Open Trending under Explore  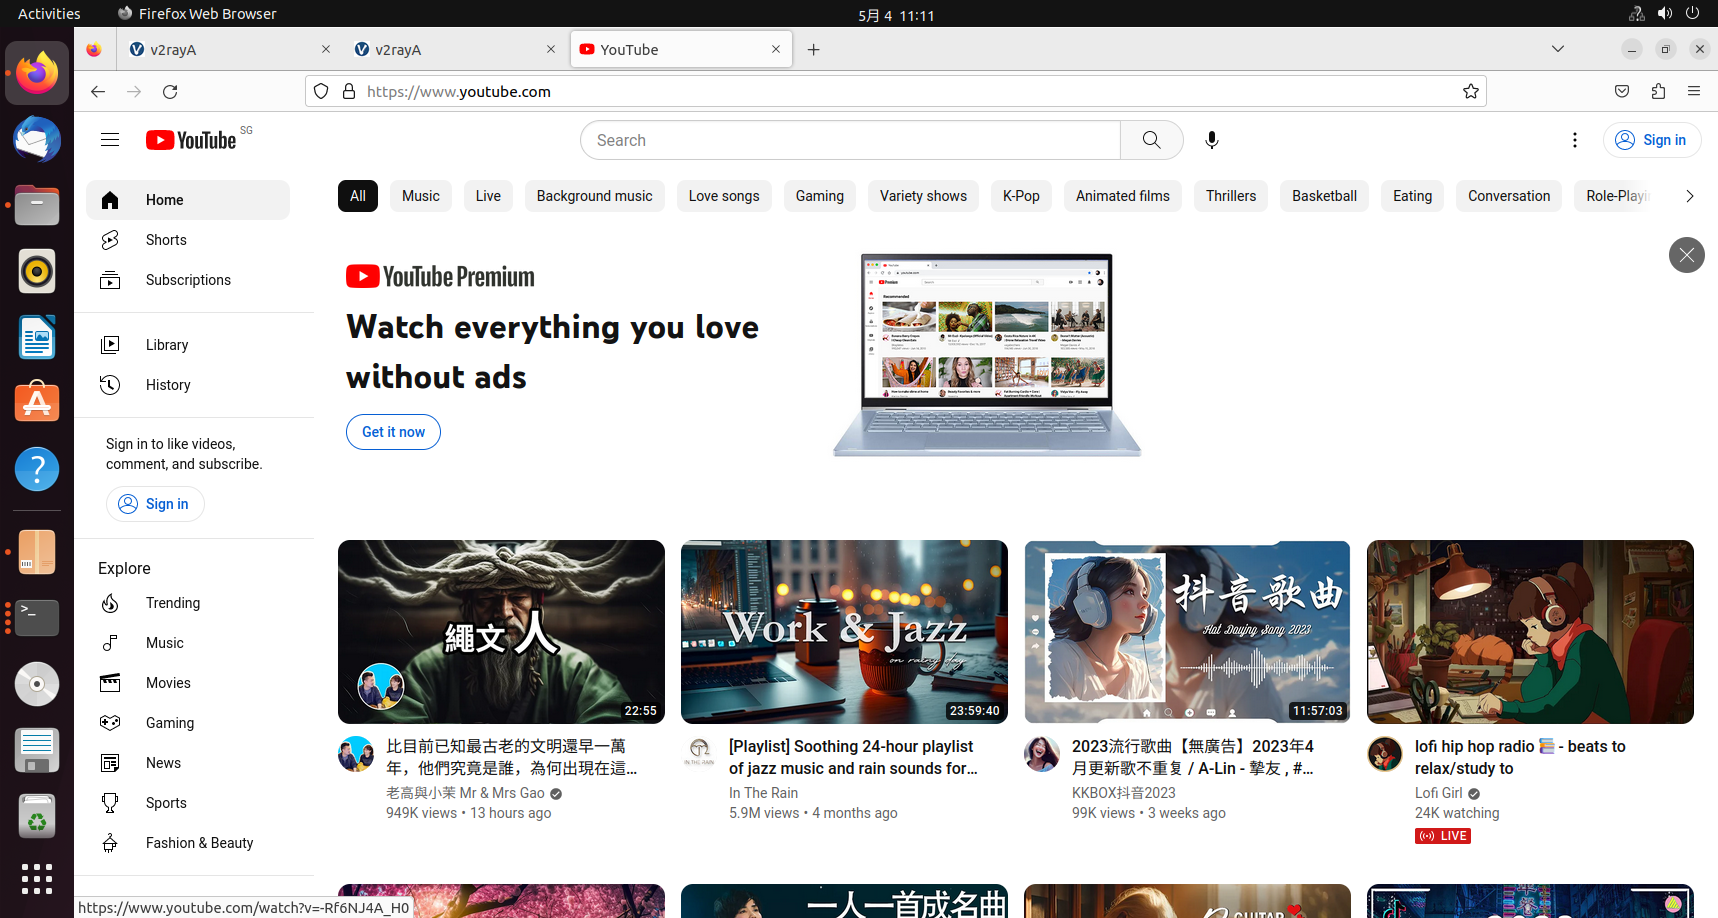[x=188, y=603]
